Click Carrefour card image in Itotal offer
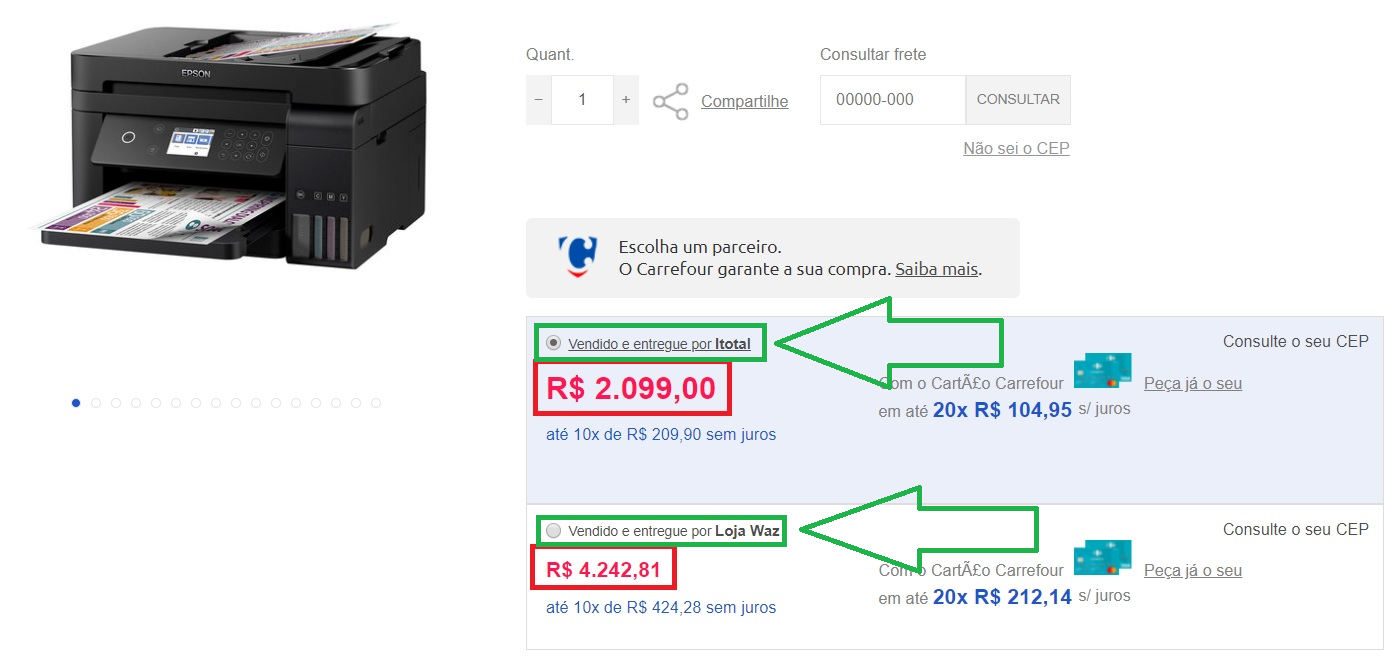The height and width of the screenshot is (660, 1394). tap(1102, 370)
